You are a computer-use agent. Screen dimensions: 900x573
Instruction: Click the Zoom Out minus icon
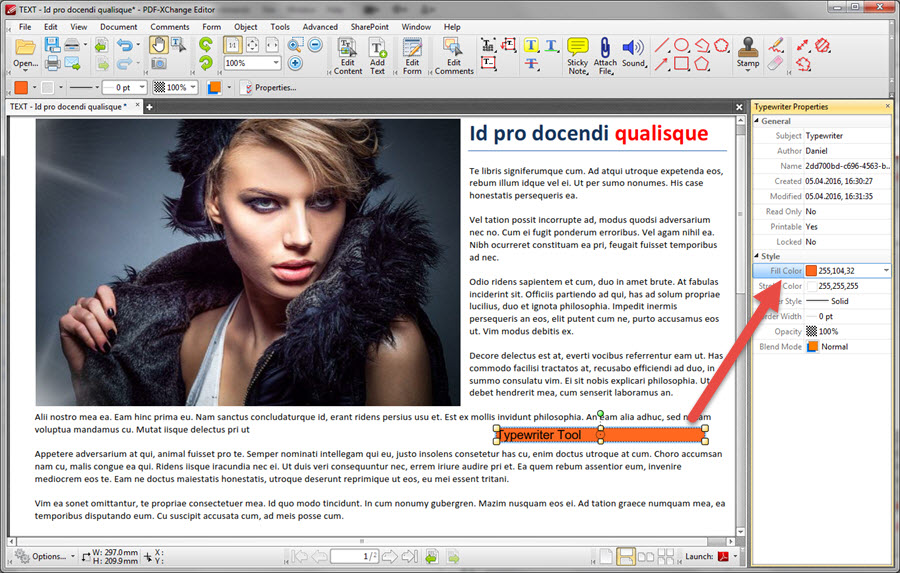tap(315, 45)
